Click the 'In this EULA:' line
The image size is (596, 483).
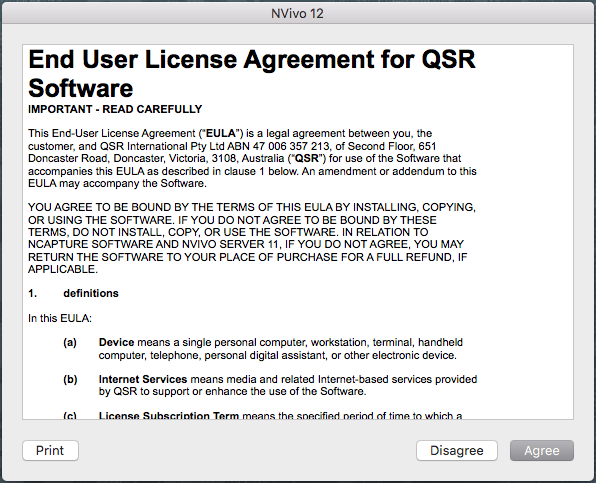coord(60,318)
